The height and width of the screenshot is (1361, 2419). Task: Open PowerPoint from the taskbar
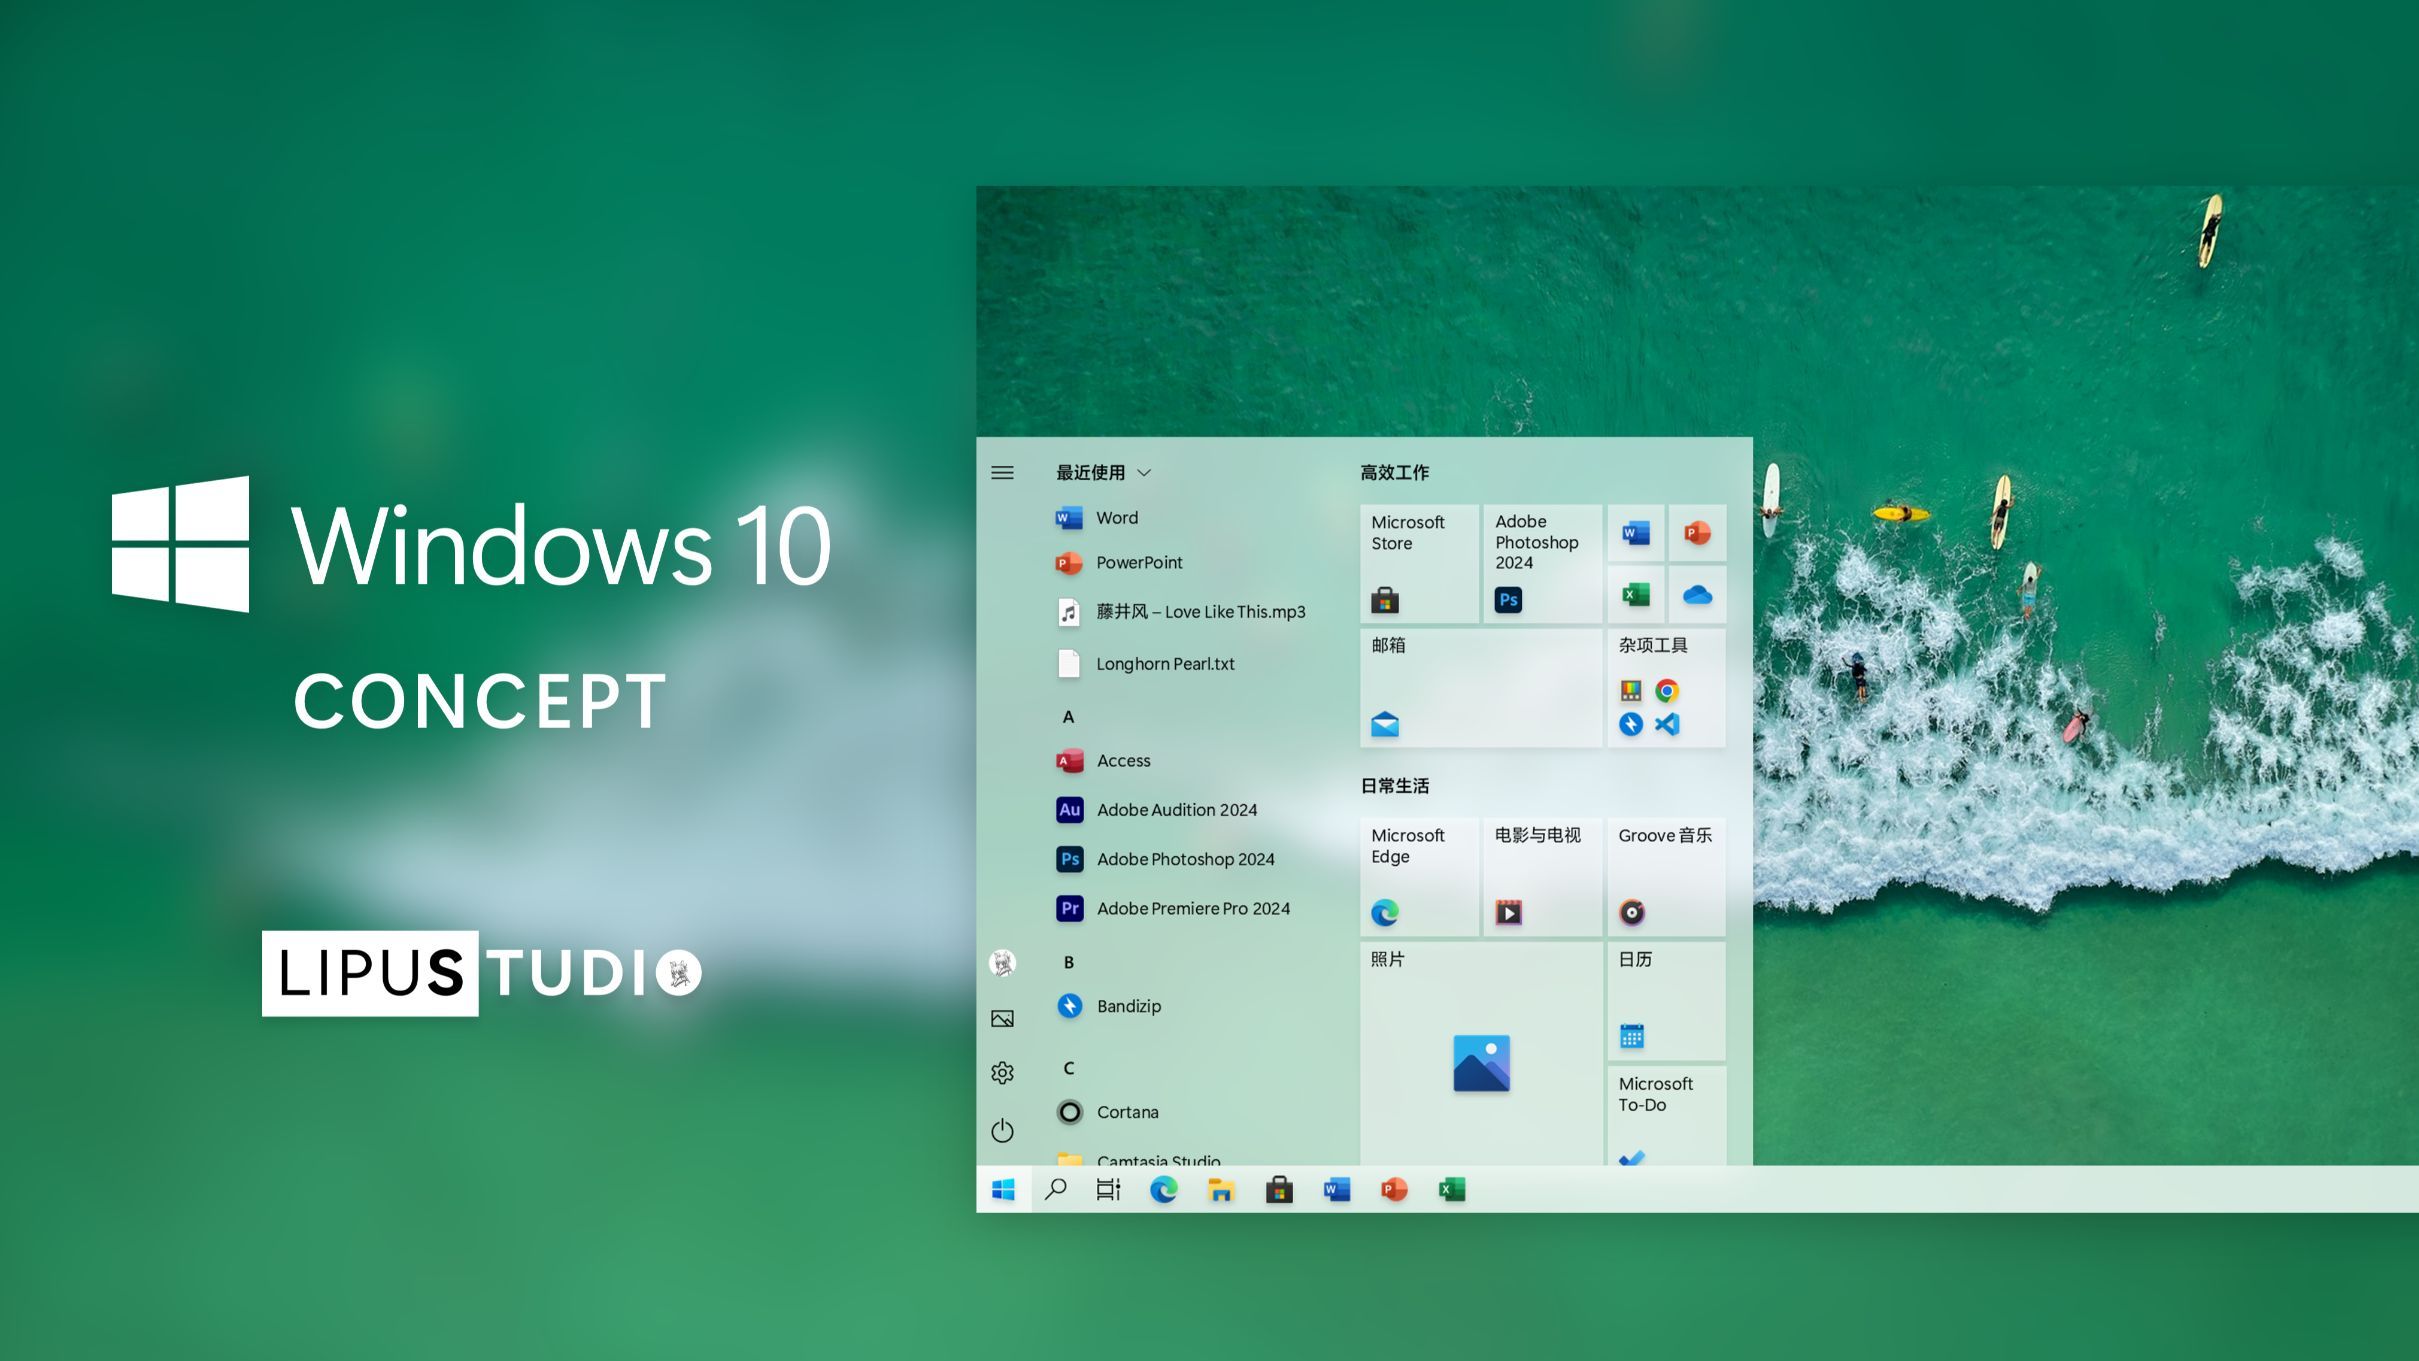pos(1394,1189)
